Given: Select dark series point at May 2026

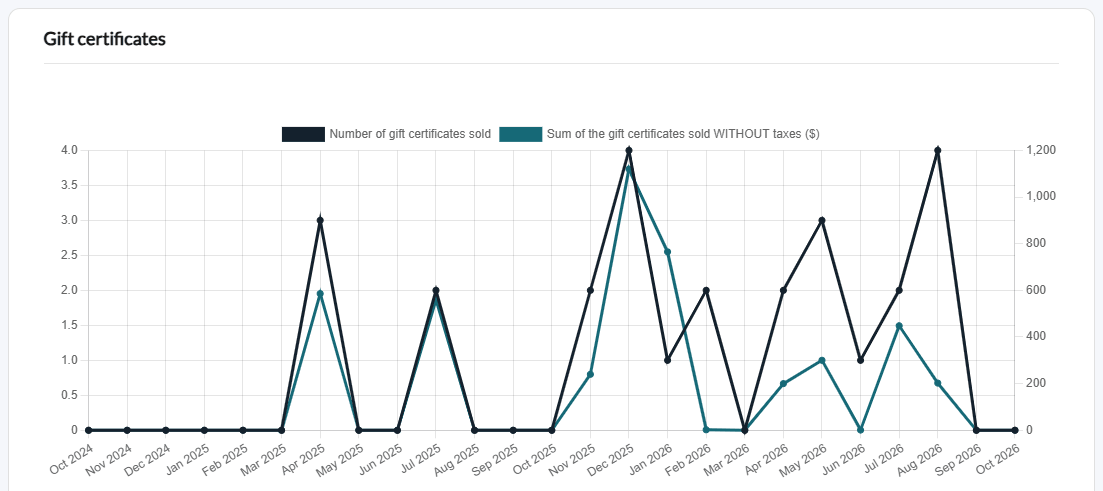Looking at the screenshot, I should [822, 220].
